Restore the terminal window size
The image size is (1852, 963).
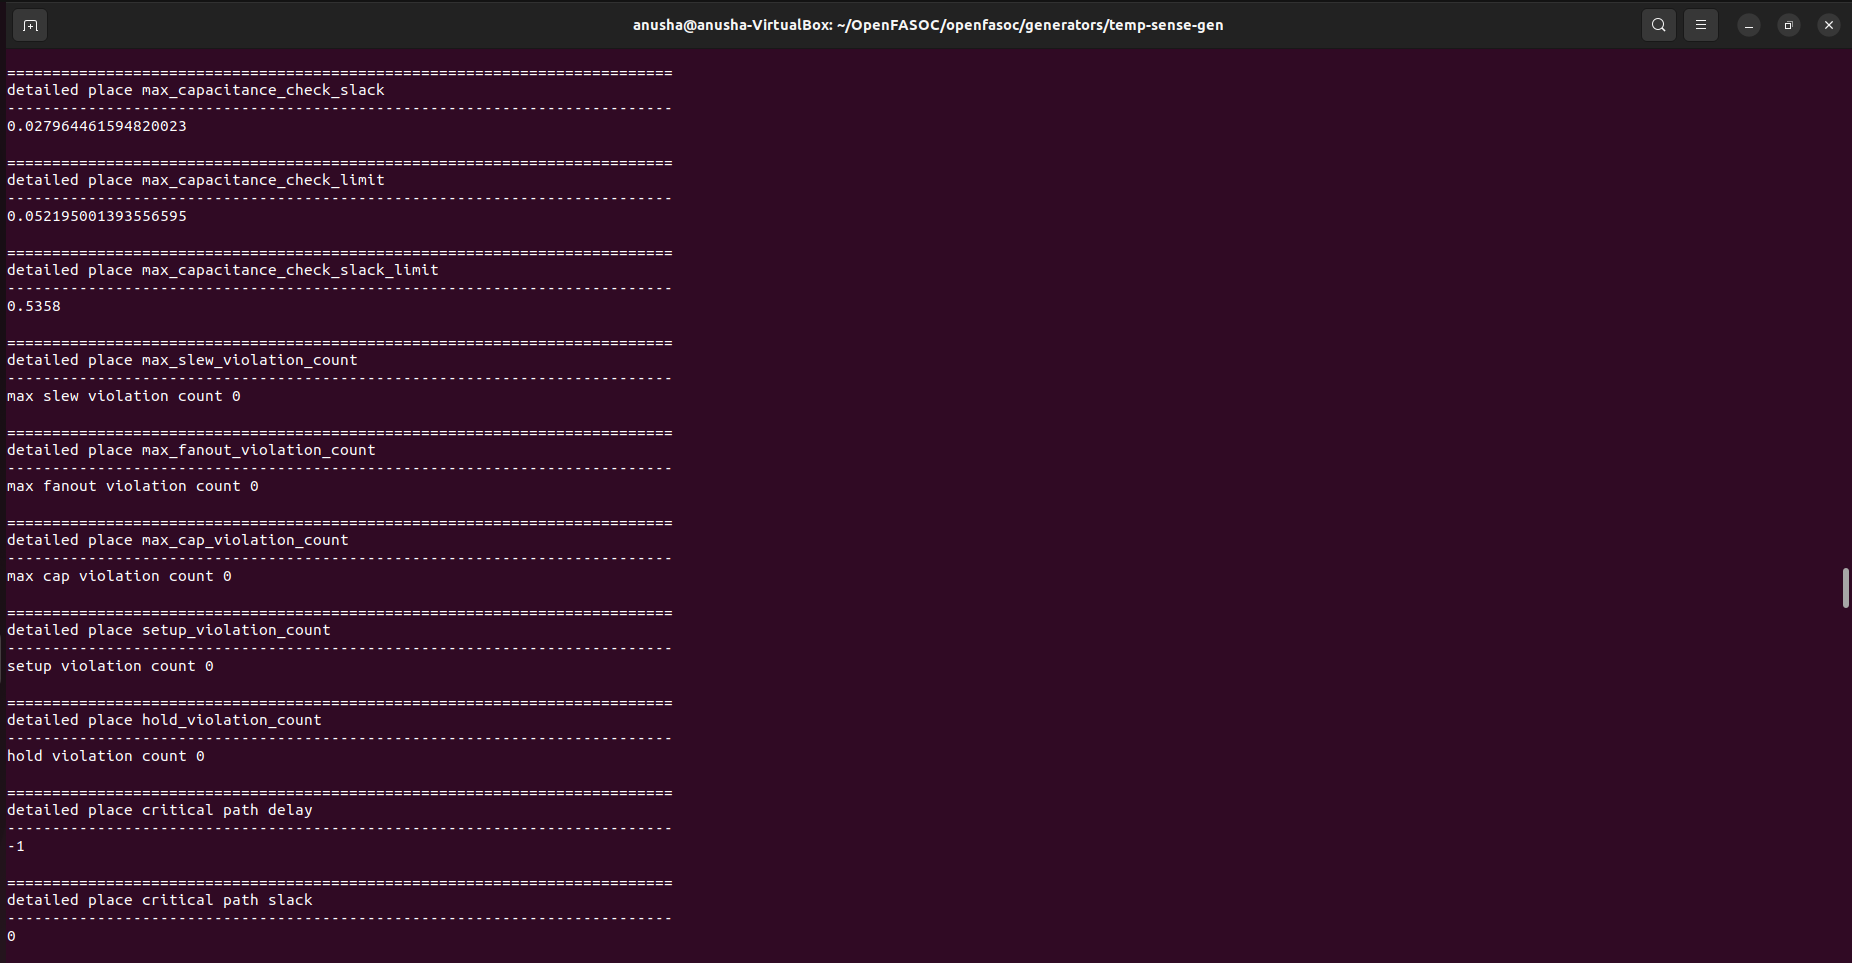pos(1788,25)
